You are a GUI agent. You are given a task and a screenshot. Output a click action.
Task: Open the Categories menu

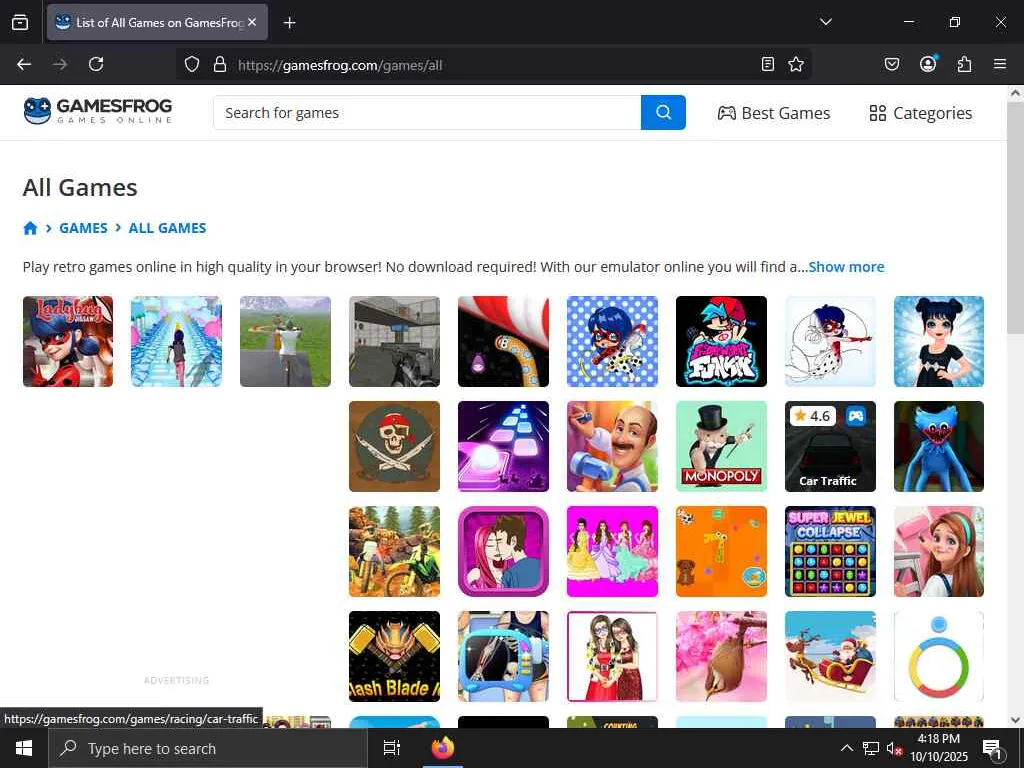[x=921, y=113]
